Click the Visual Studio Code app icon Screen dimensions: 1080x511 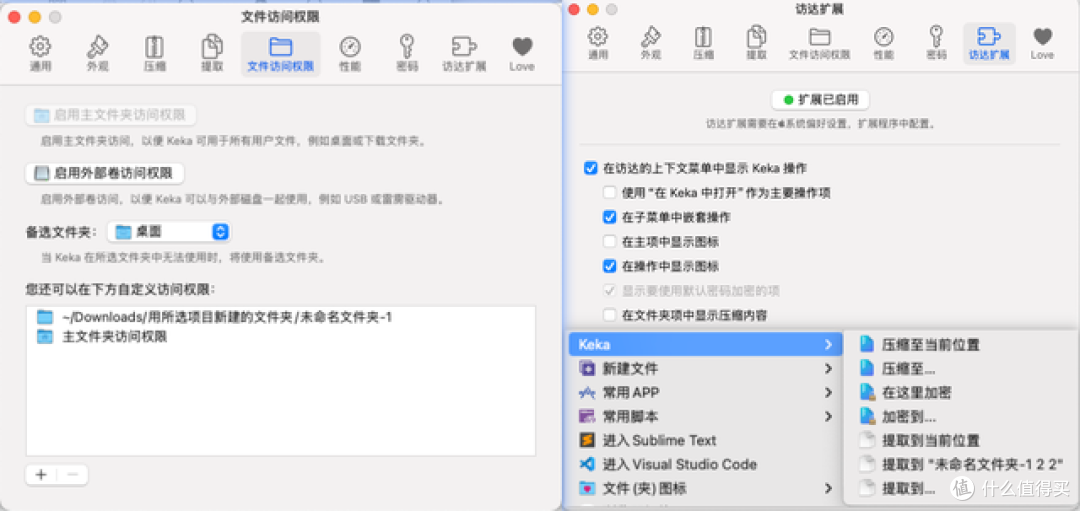tap(587, 464)
